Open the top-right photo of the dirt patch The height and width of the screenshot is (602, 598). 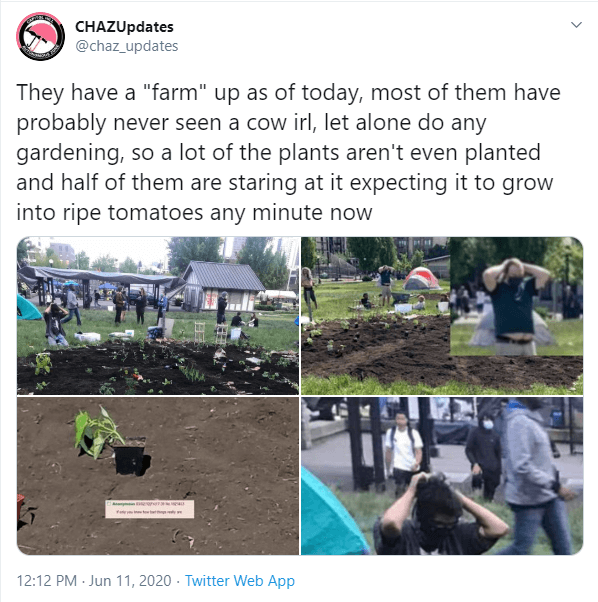pyautogui.click(x=442, y=316)
